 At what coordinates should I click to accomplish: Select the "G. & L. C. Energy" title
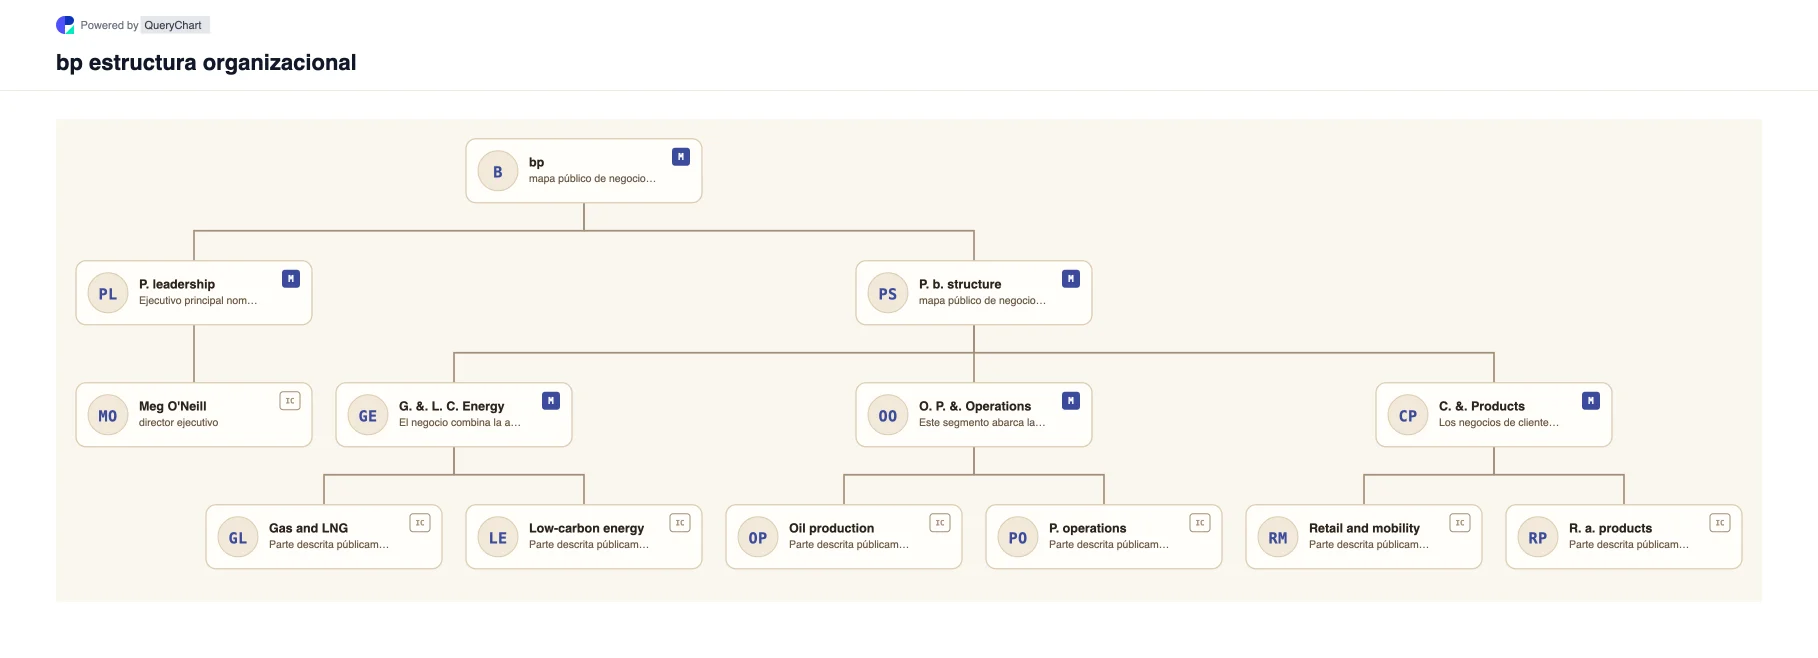[452, 406]
